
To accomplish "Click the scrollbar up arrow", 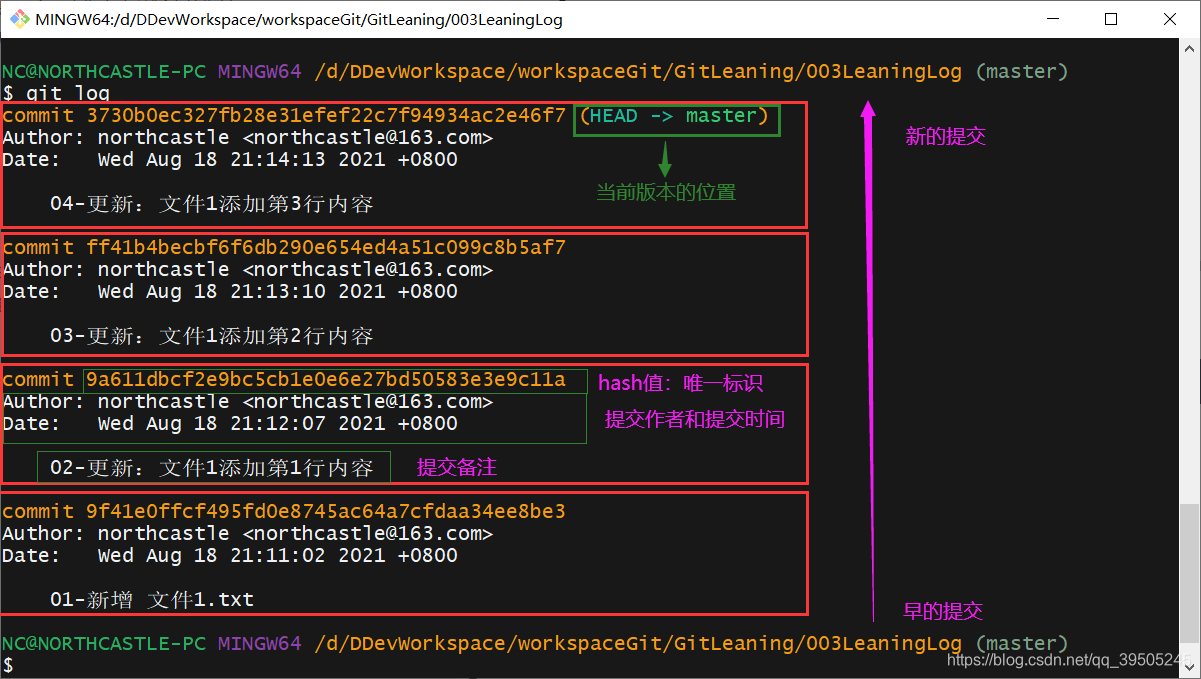I will (x=1190, y=48).
